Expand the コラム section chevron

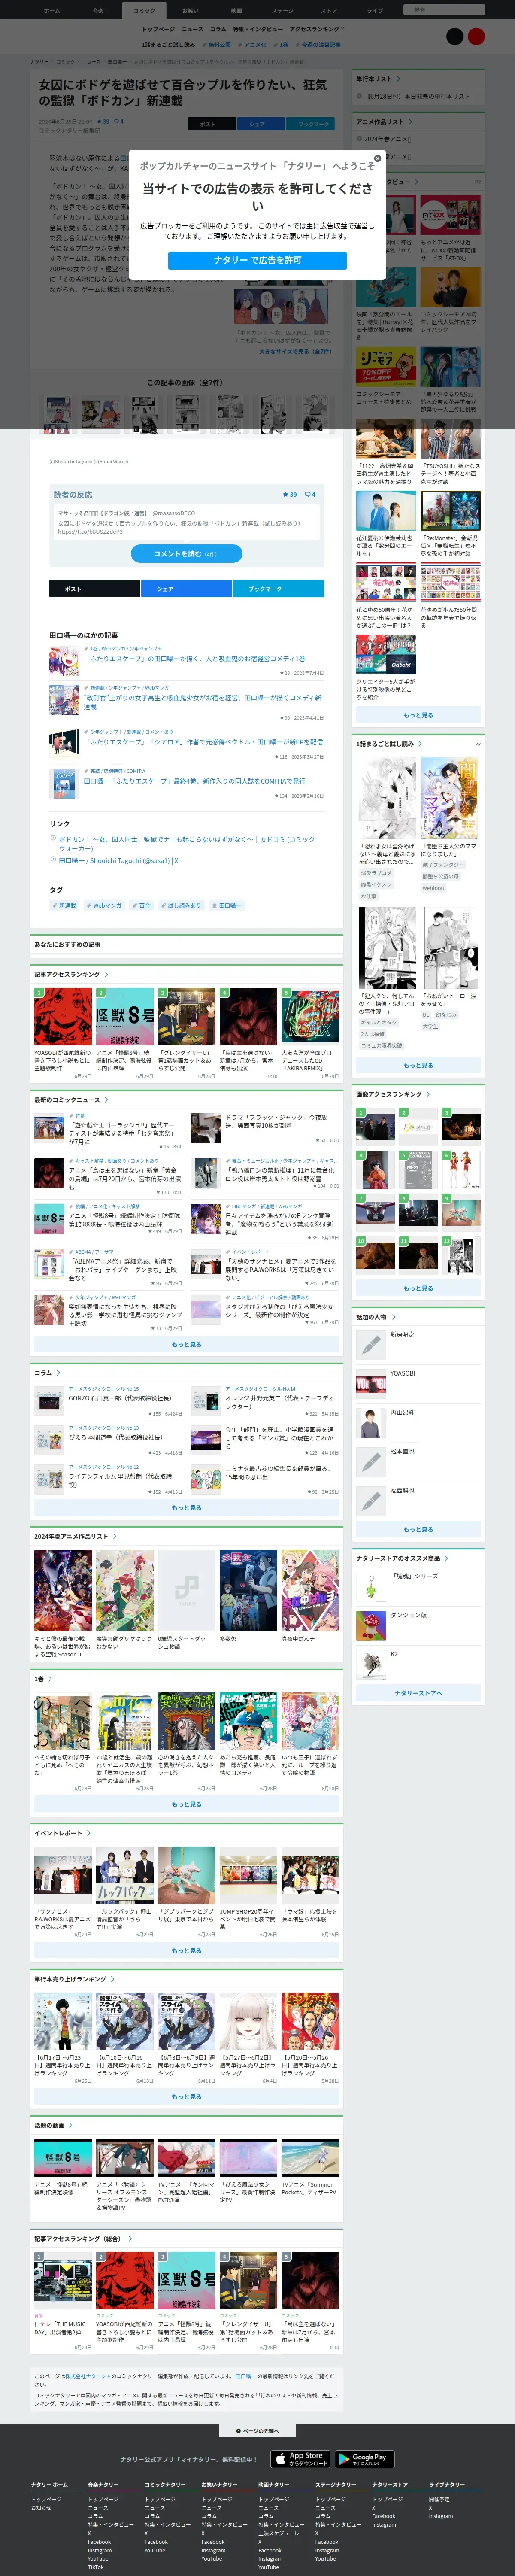[x=59, y=1373]
